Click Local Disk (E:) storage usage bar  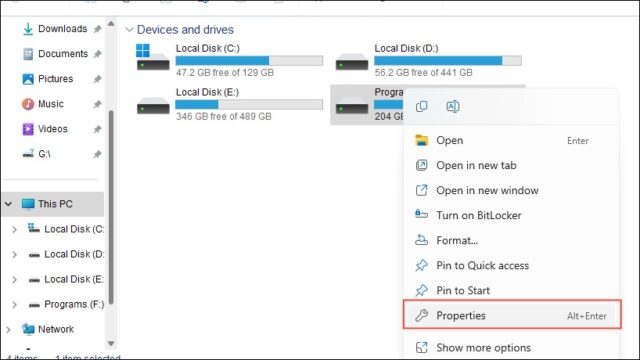[249, 104]
